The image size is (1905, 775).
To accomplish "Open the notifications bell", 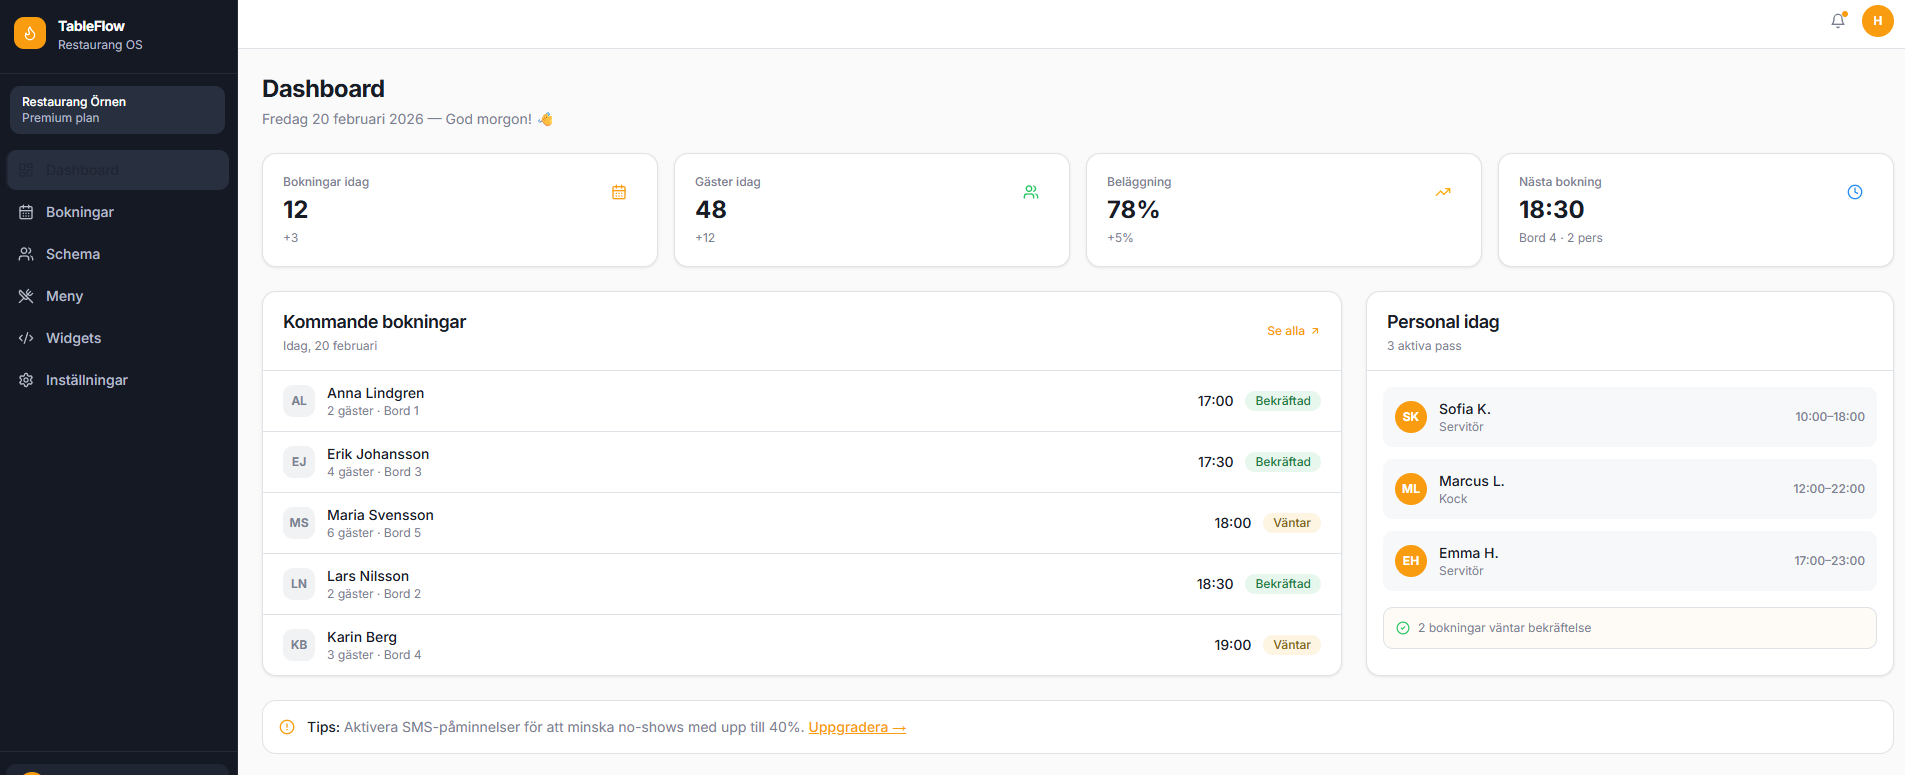I will (x=1838, y=20).
